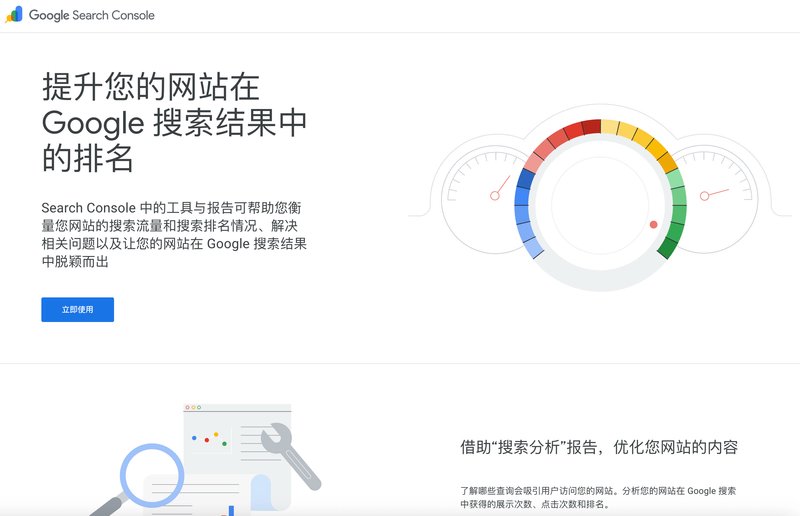Click the headline 提升您的网站在 Google 搜索结果中的排名
Image resolution: width=800 pixels, height=516 pixels.
(174, 122)
